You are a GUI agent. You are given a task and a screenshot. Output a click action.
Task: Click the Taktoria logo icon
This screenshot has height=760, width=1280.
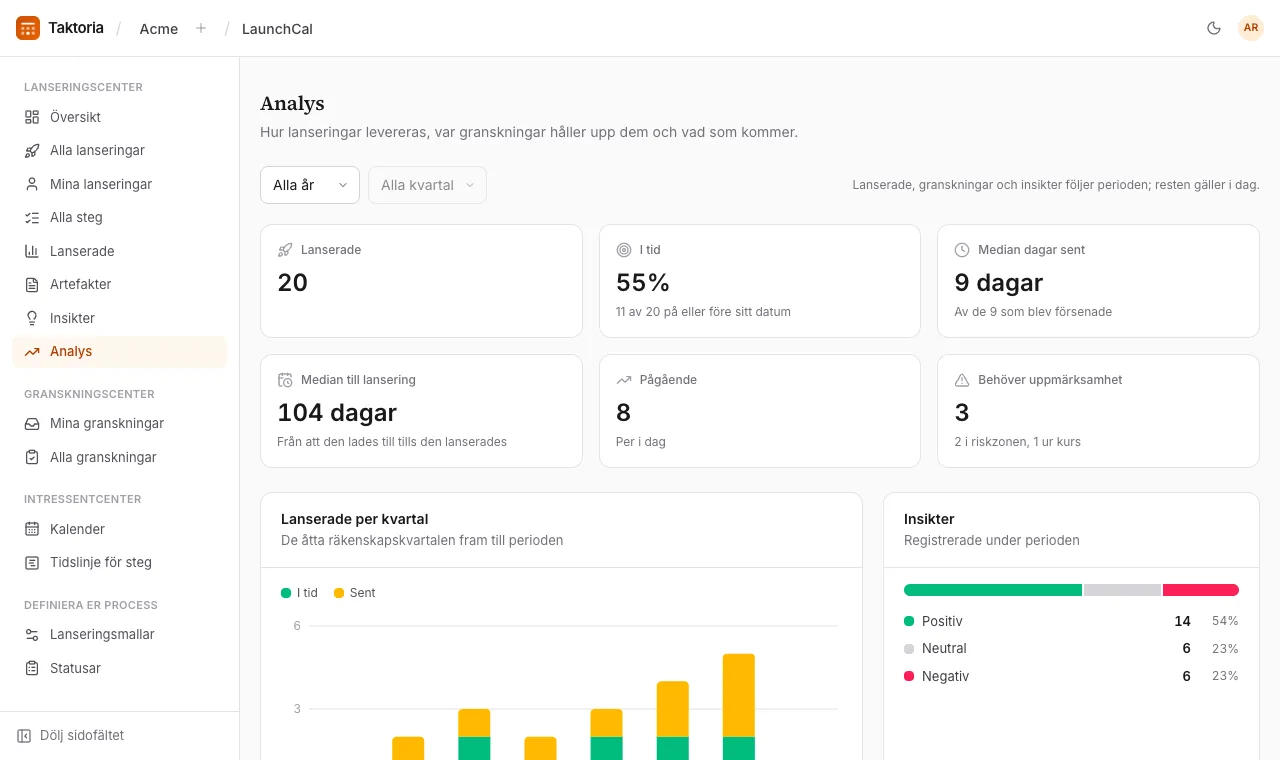pyautogui.click(x=28, y=28)
